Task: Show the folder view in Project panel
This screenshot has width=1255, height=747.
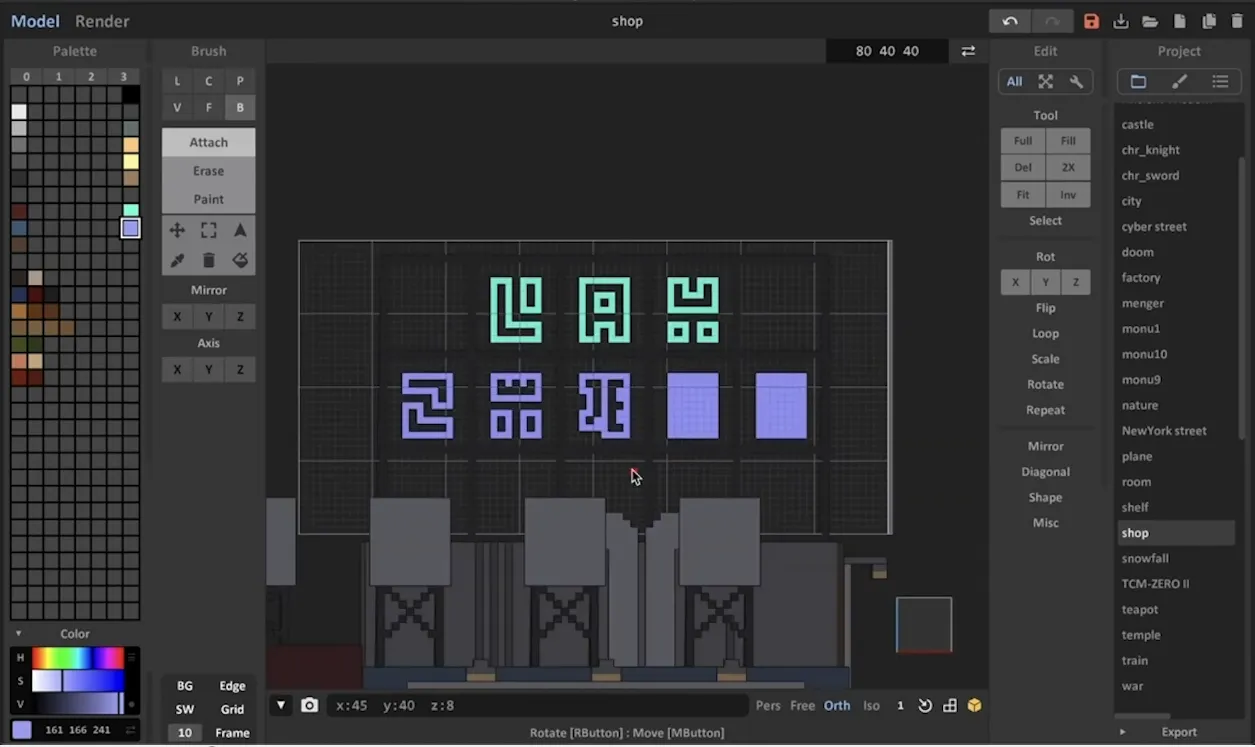Action: click(x=1138, y=82)
